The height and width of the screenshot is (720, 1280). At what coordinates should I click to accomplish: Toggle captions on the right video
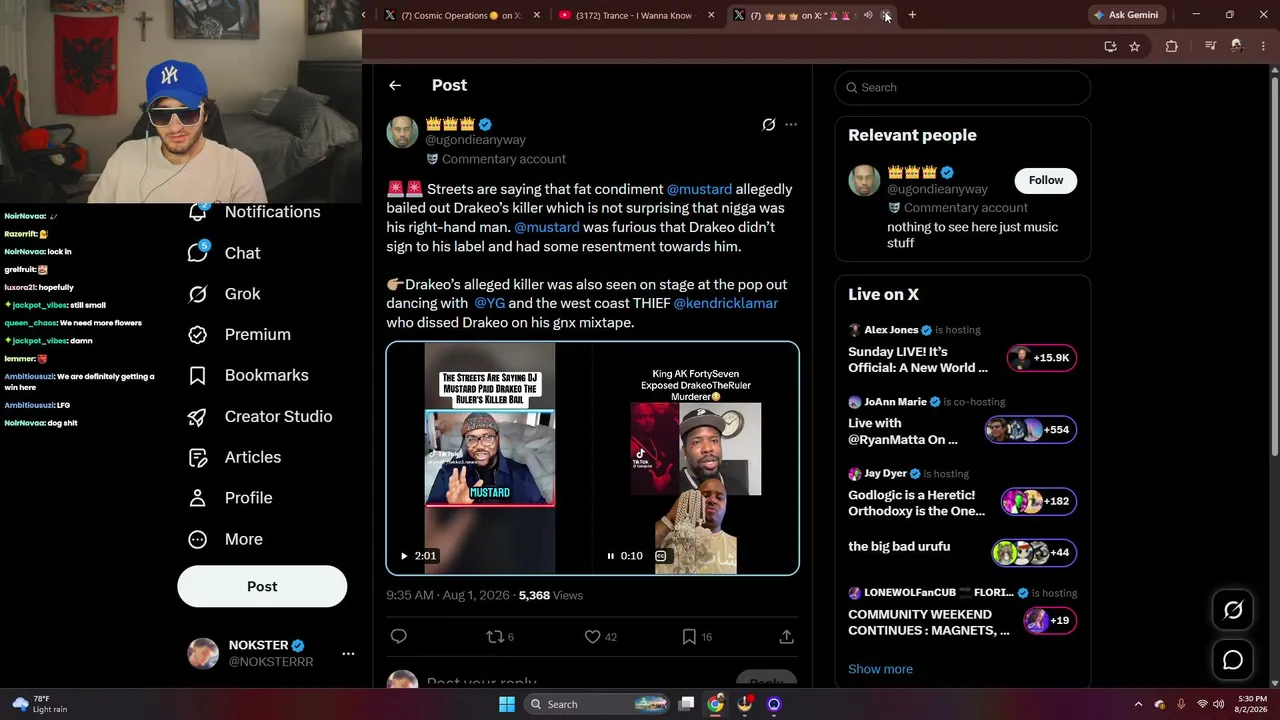tap(661, 556)
